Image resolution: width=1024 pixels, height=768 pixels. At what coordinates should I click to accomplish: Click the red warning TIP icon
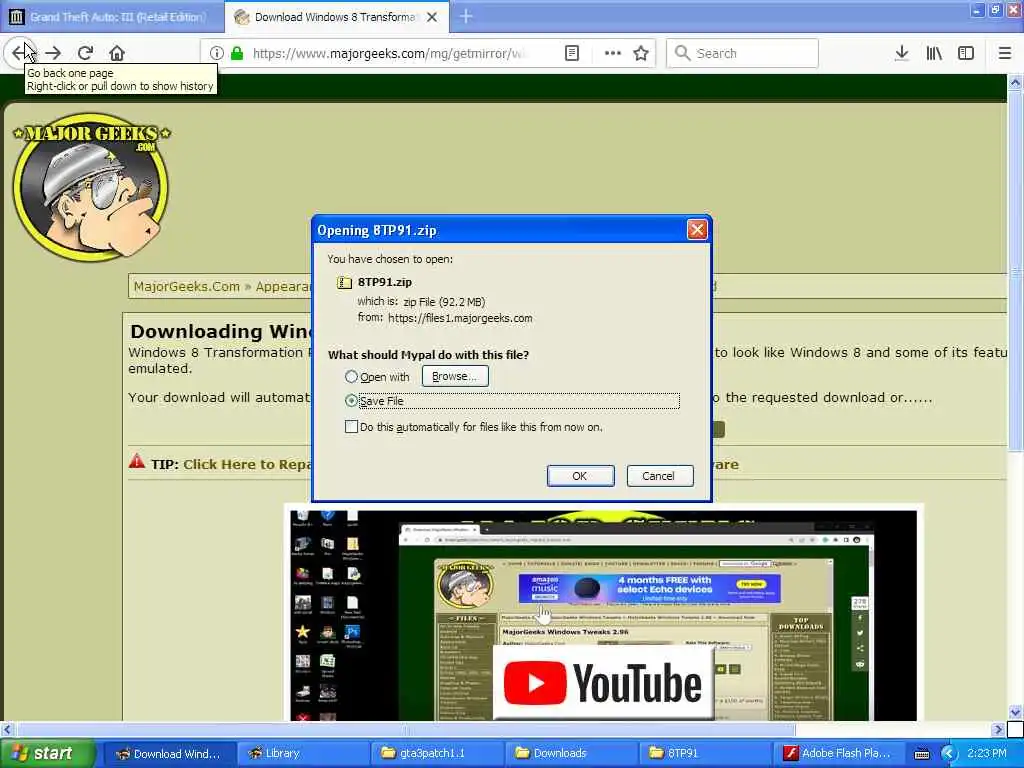coord(136,462)
